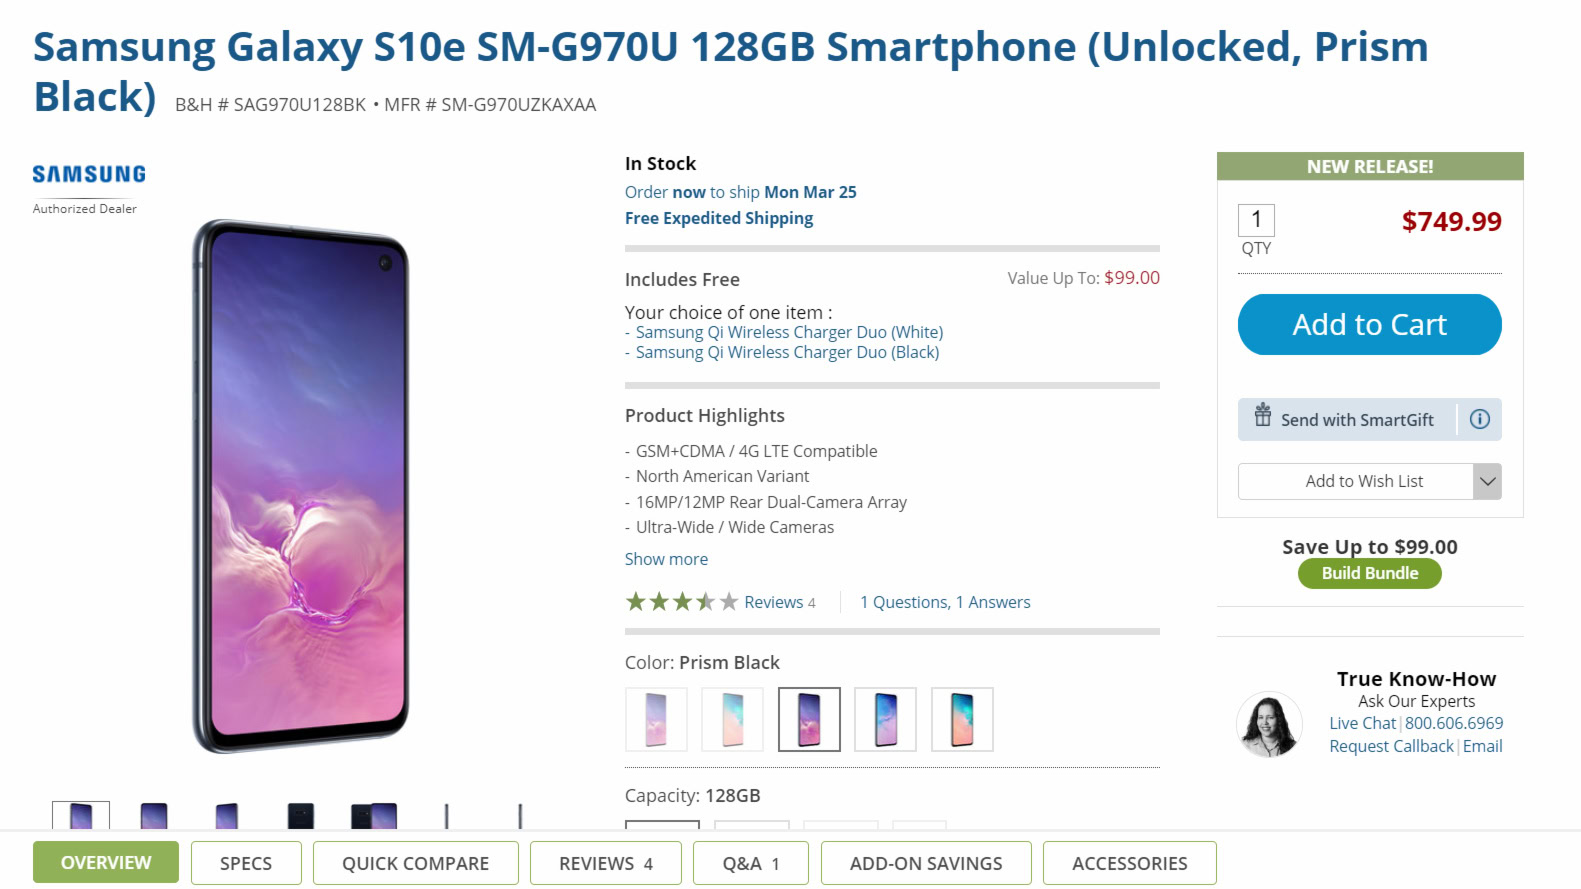
Task: Click the star rating icons
Action: (681, 602)
